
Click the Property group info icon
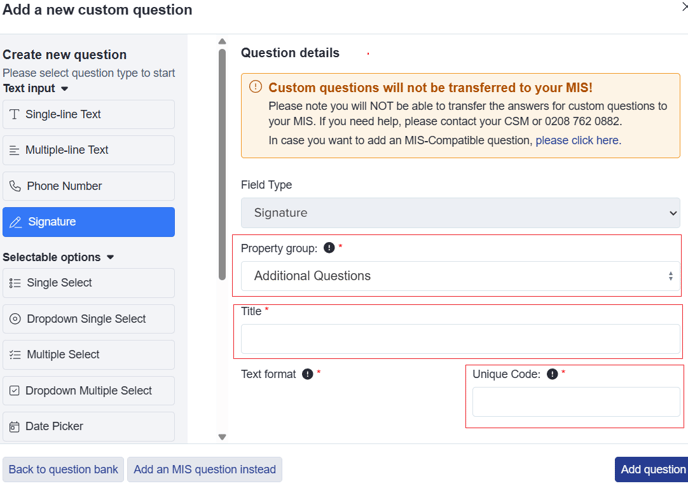click(x=329, y=248)
